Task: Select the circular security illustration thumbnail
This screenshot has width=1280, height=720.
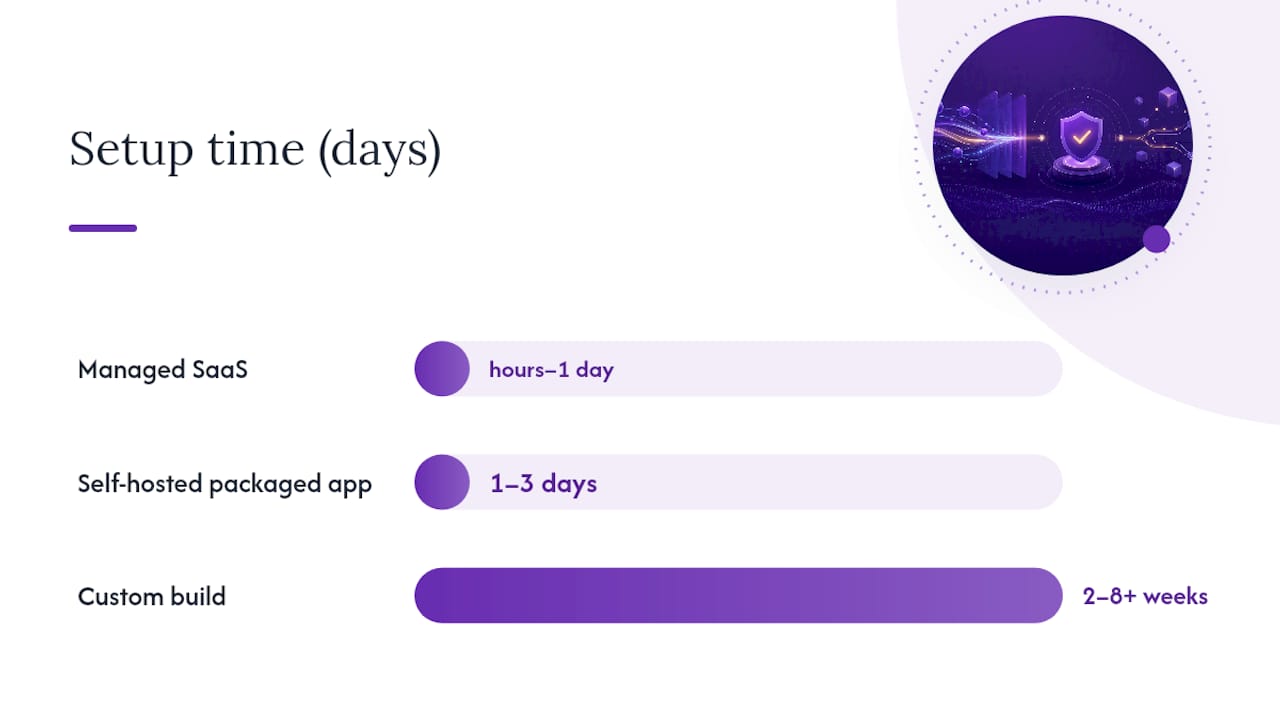Action: (x=1062, y=145)
